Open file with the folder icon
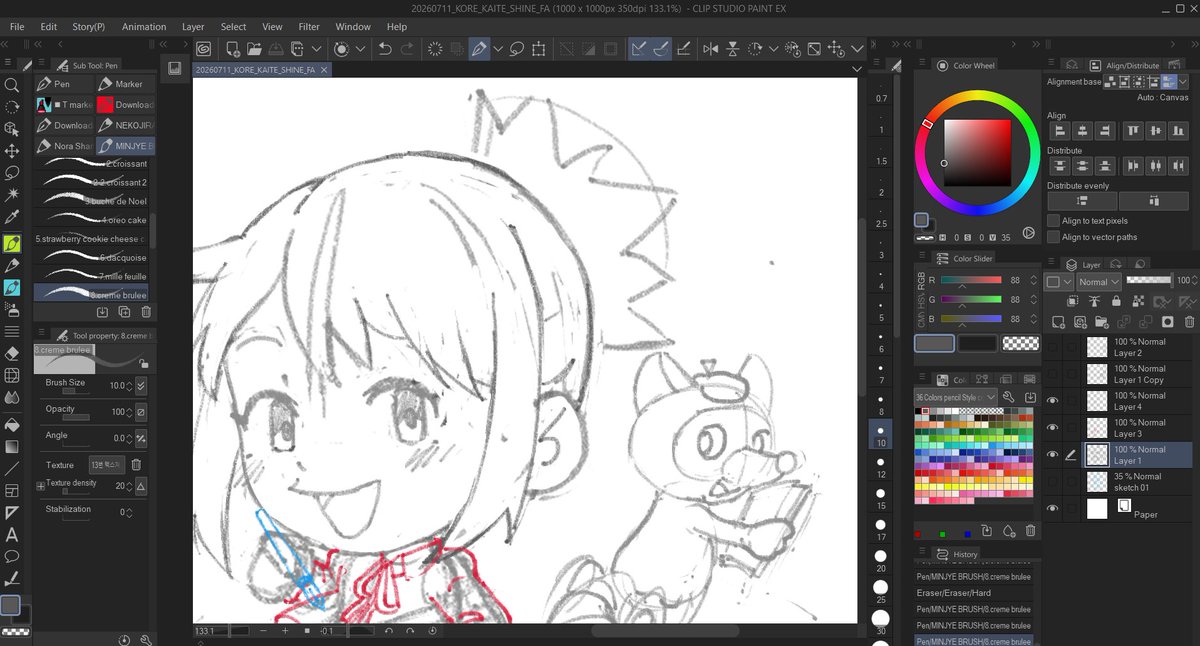1200x646 pixels. [x=254, y=48]
